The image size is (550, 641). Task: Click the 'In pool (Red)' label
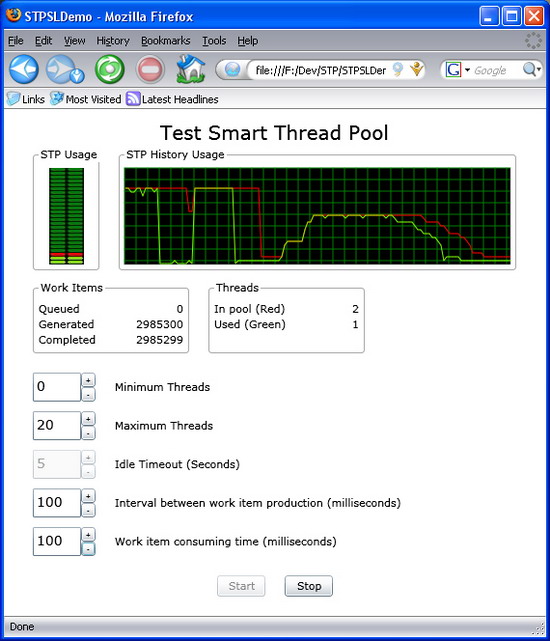[x=249, y=309]
